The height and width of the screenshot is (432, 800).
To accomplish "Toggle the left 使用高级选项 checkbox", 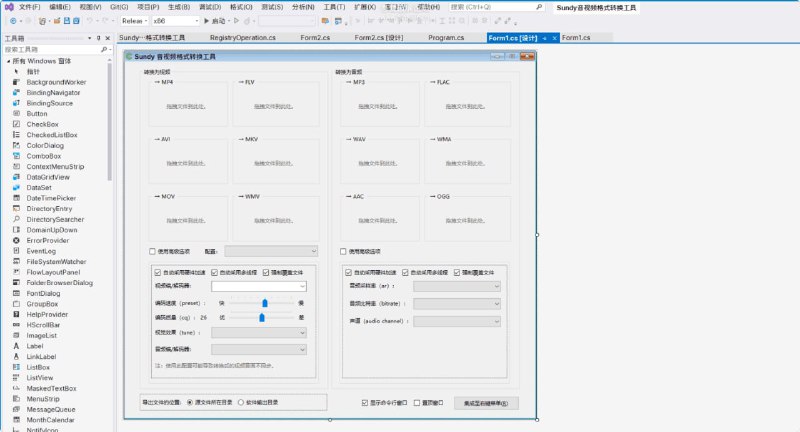I will pos(152,251).
